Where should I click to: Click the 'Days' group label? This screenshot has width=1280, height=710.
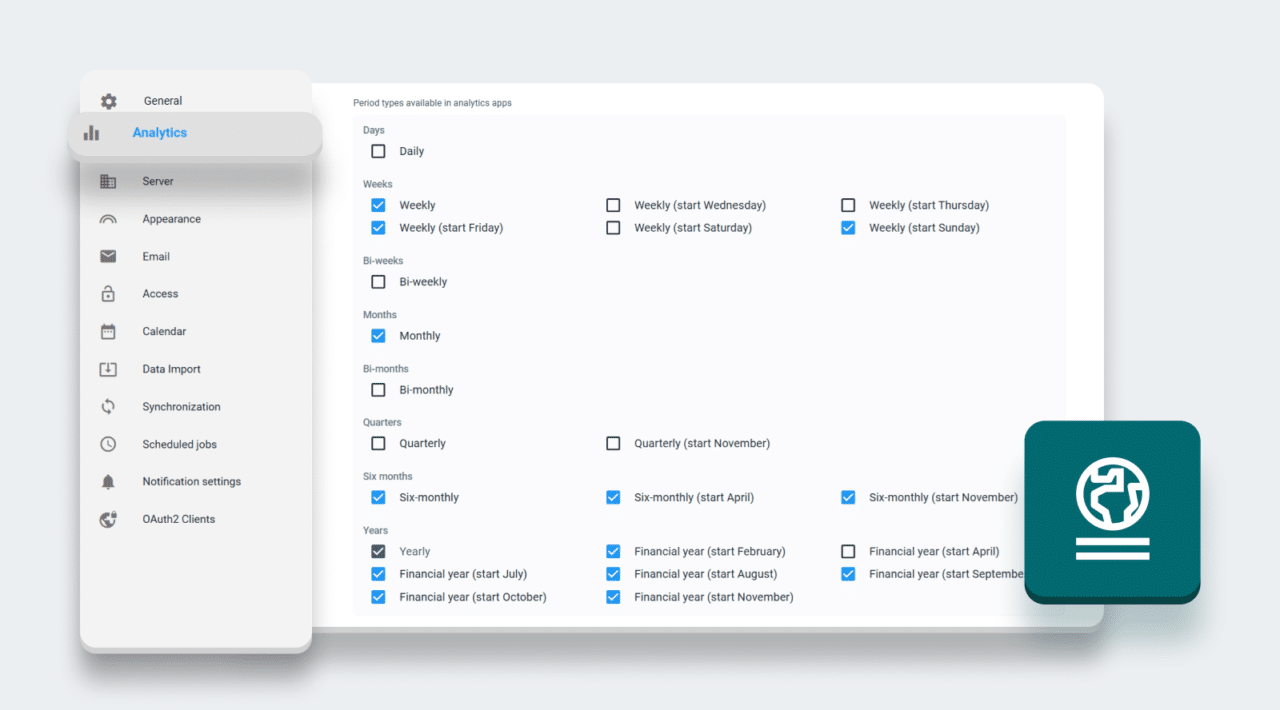(x=373, y=130)
